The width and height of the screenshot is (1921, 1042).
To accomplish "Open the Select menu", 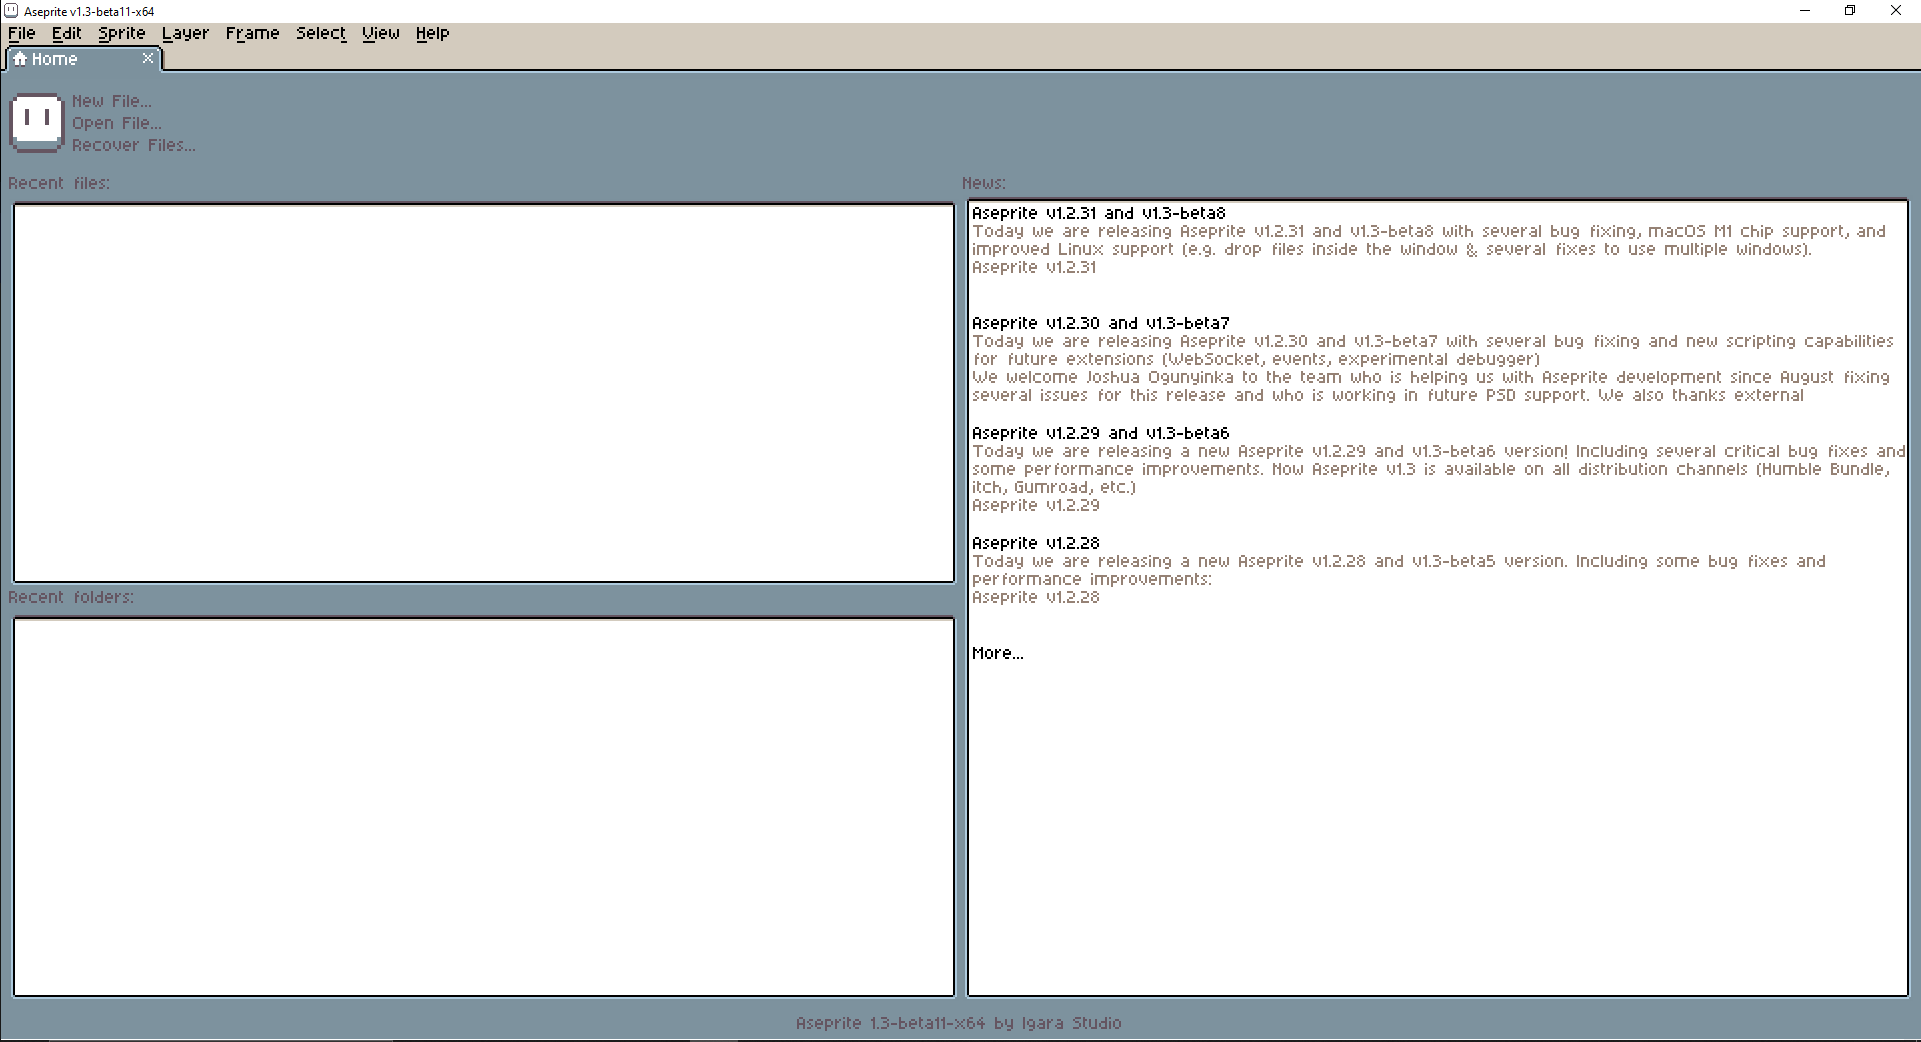I will point(321,33).
